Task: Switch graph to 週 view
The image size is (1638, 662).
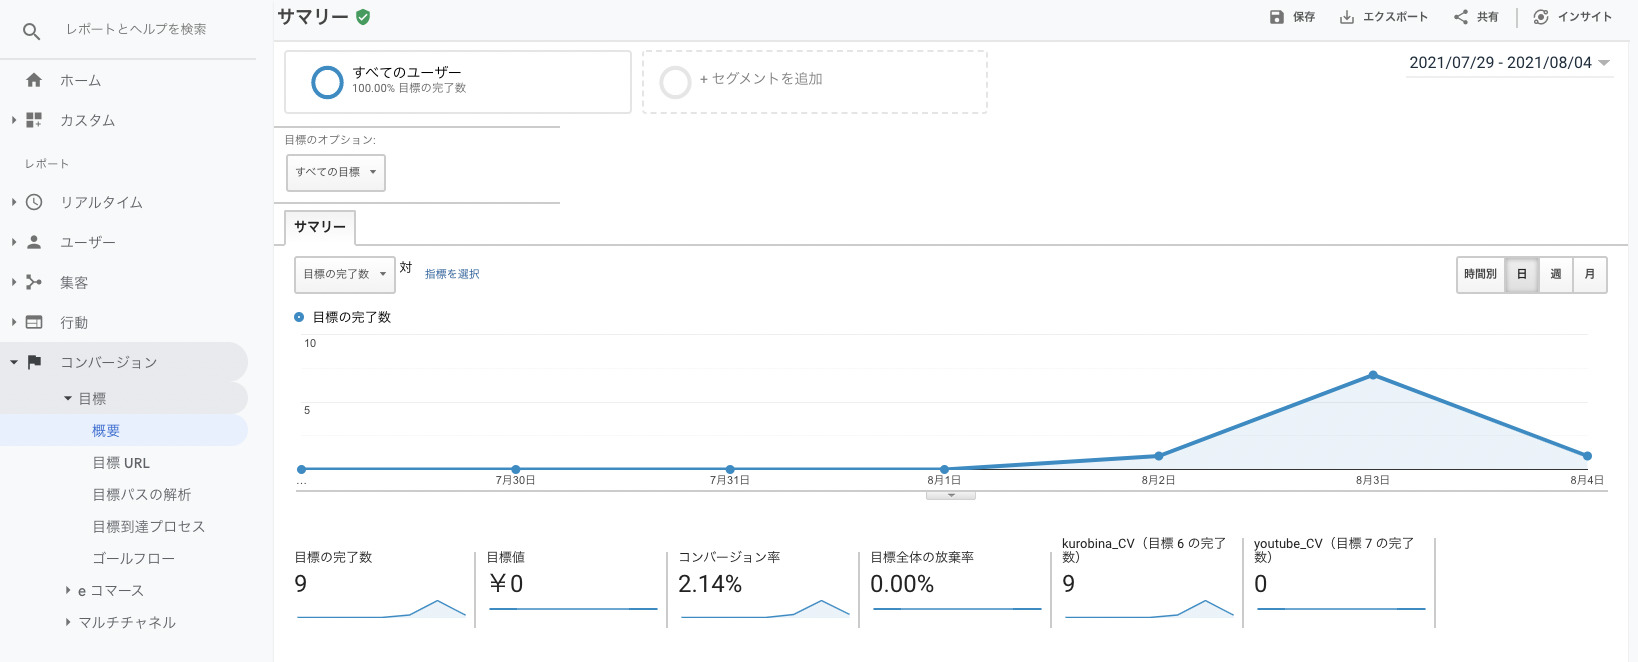Action: [x=1555, y=274]
